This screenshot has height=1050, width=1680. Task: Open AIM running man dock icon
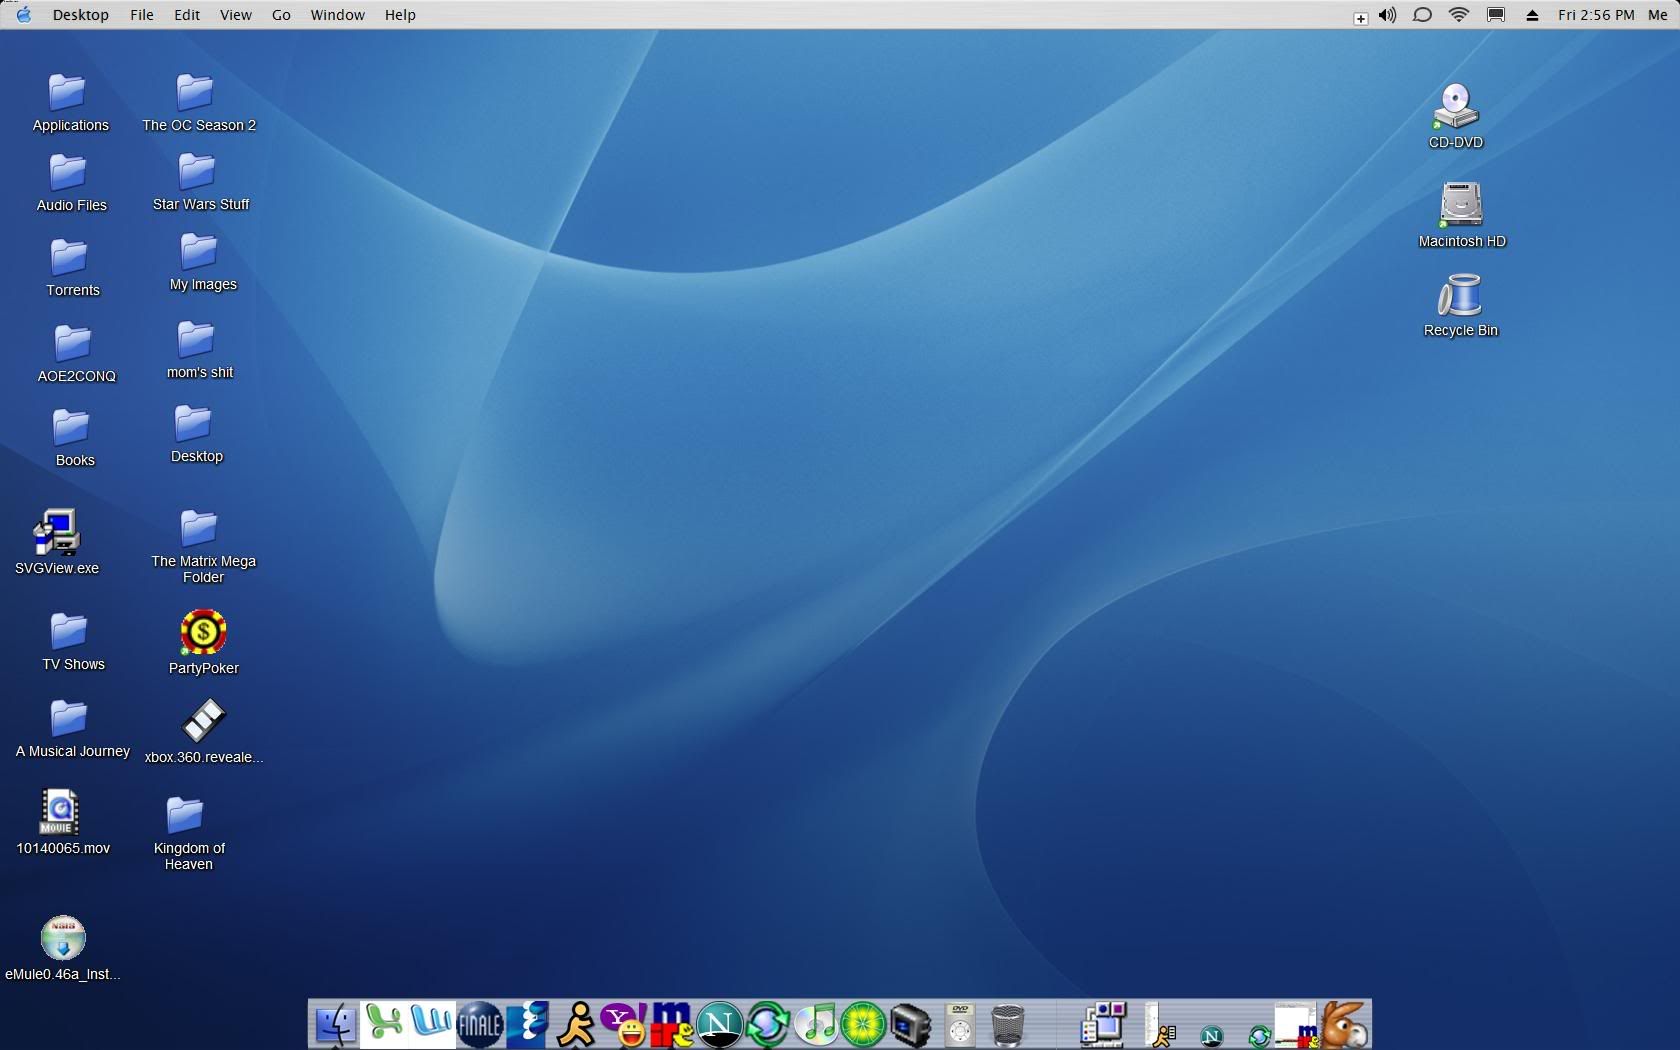576,1025
